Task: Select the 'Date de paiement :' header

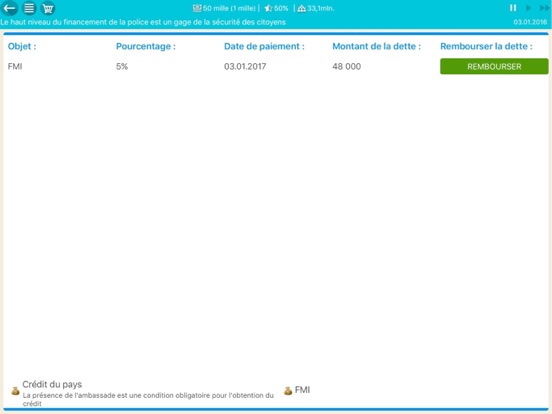Action: point(264,46)
